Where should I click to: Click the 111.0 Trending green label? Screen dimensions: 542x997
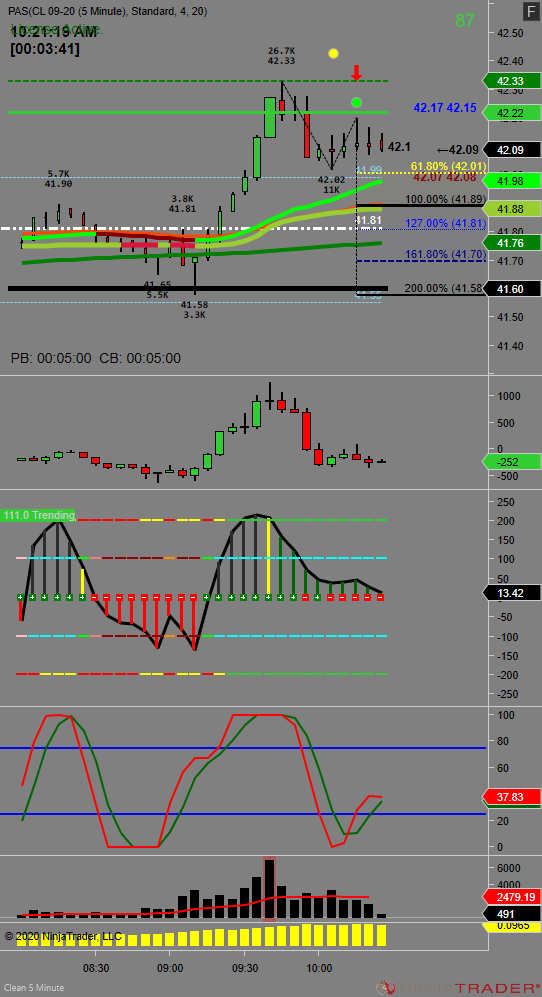pyautogui.click(x=38, y=515)
